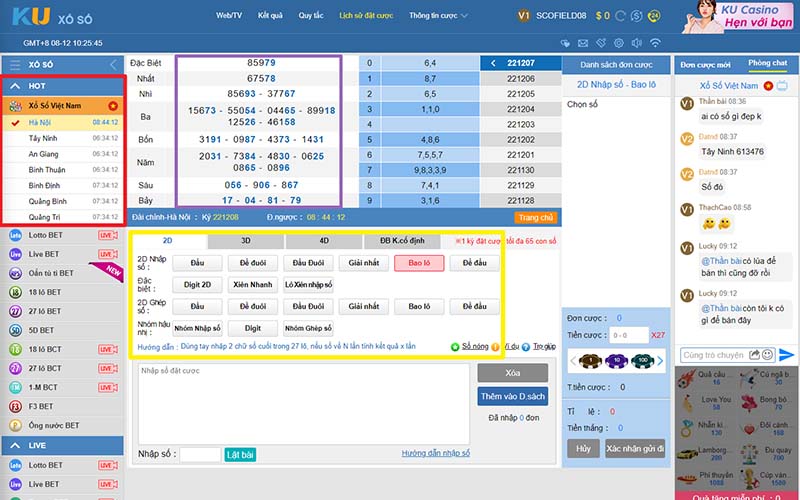
Task: Open the emoji smiley picker in chat
Action: pyautogui.click(x=767, y=355)
